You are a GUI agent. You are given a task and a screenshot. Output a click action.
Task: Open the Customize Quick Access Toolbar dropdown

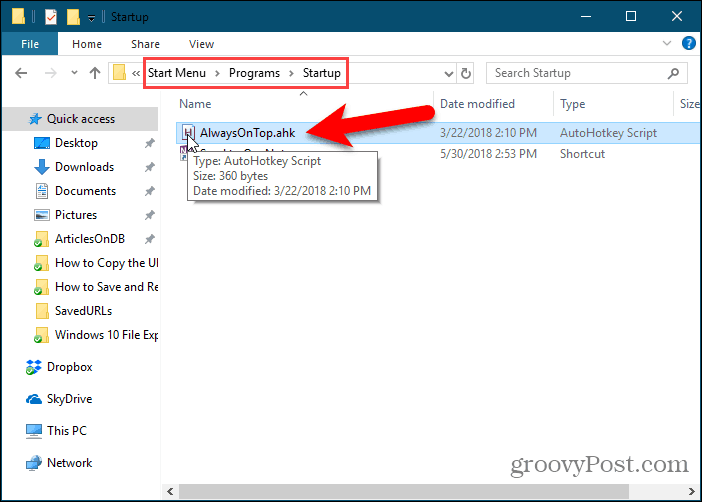click(91, 18)
